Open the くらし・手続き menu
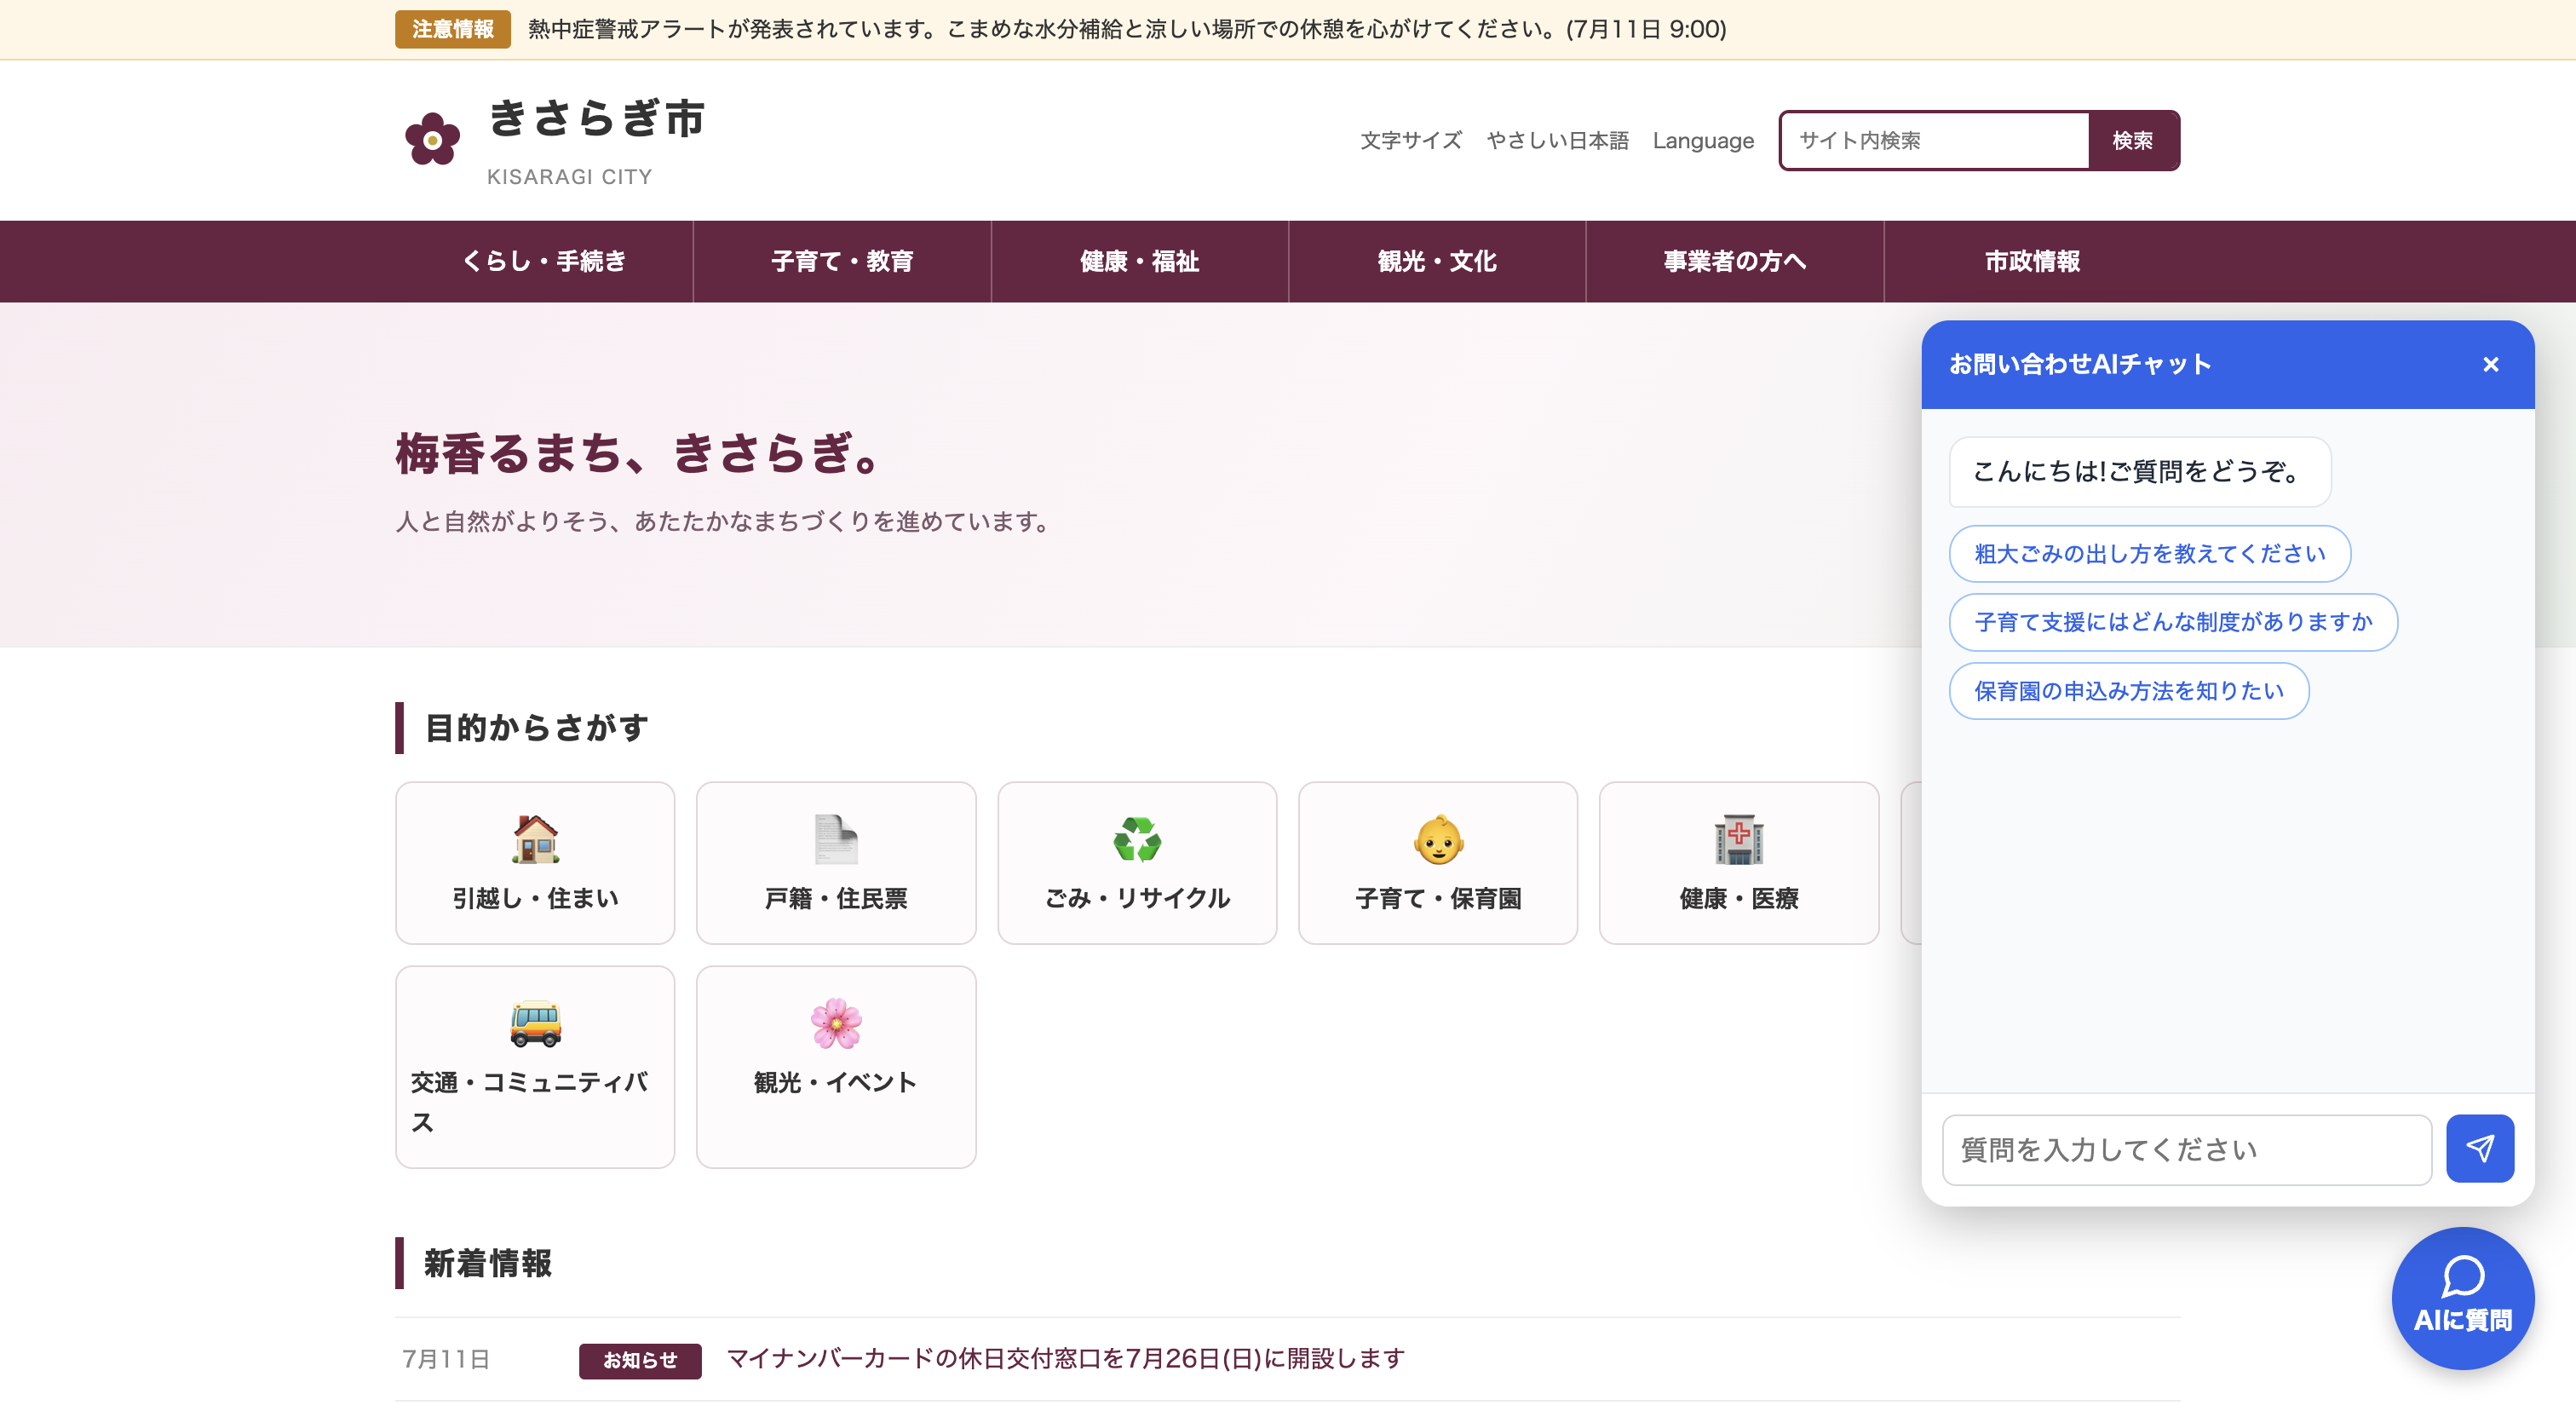2576x1411 pixels. [x=544, y=261]
